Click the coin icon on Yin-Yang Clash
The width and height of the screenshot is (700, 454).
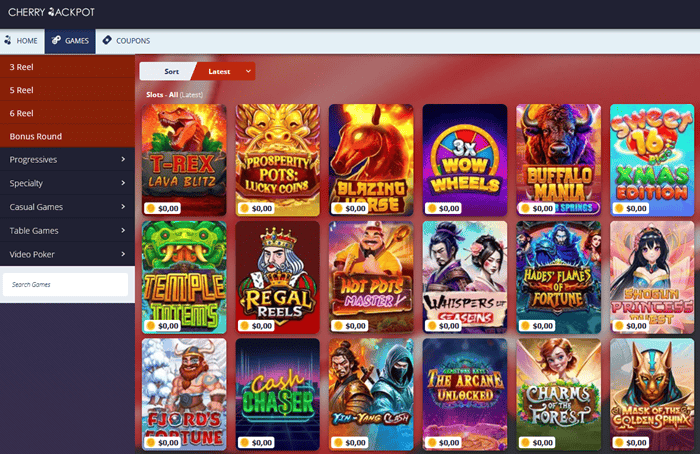[338, 442]
